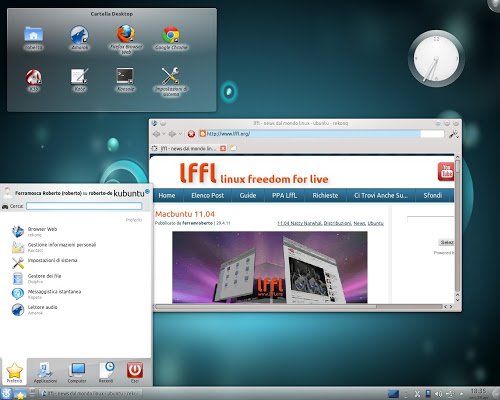Viewport: 500px width, 400px height.
Task: Stop loading the page in rekonq
Action: click(191, 134)
